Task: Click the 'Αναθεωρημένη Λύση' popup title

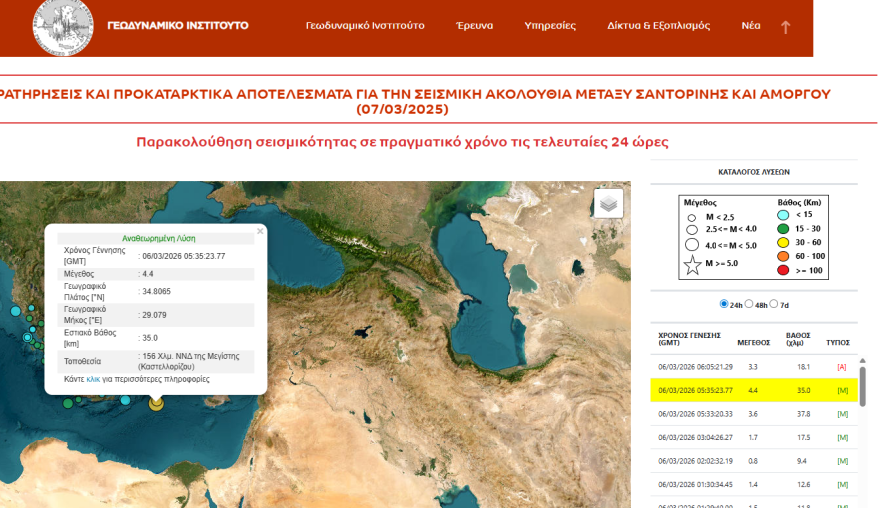Action: [159, 239]
